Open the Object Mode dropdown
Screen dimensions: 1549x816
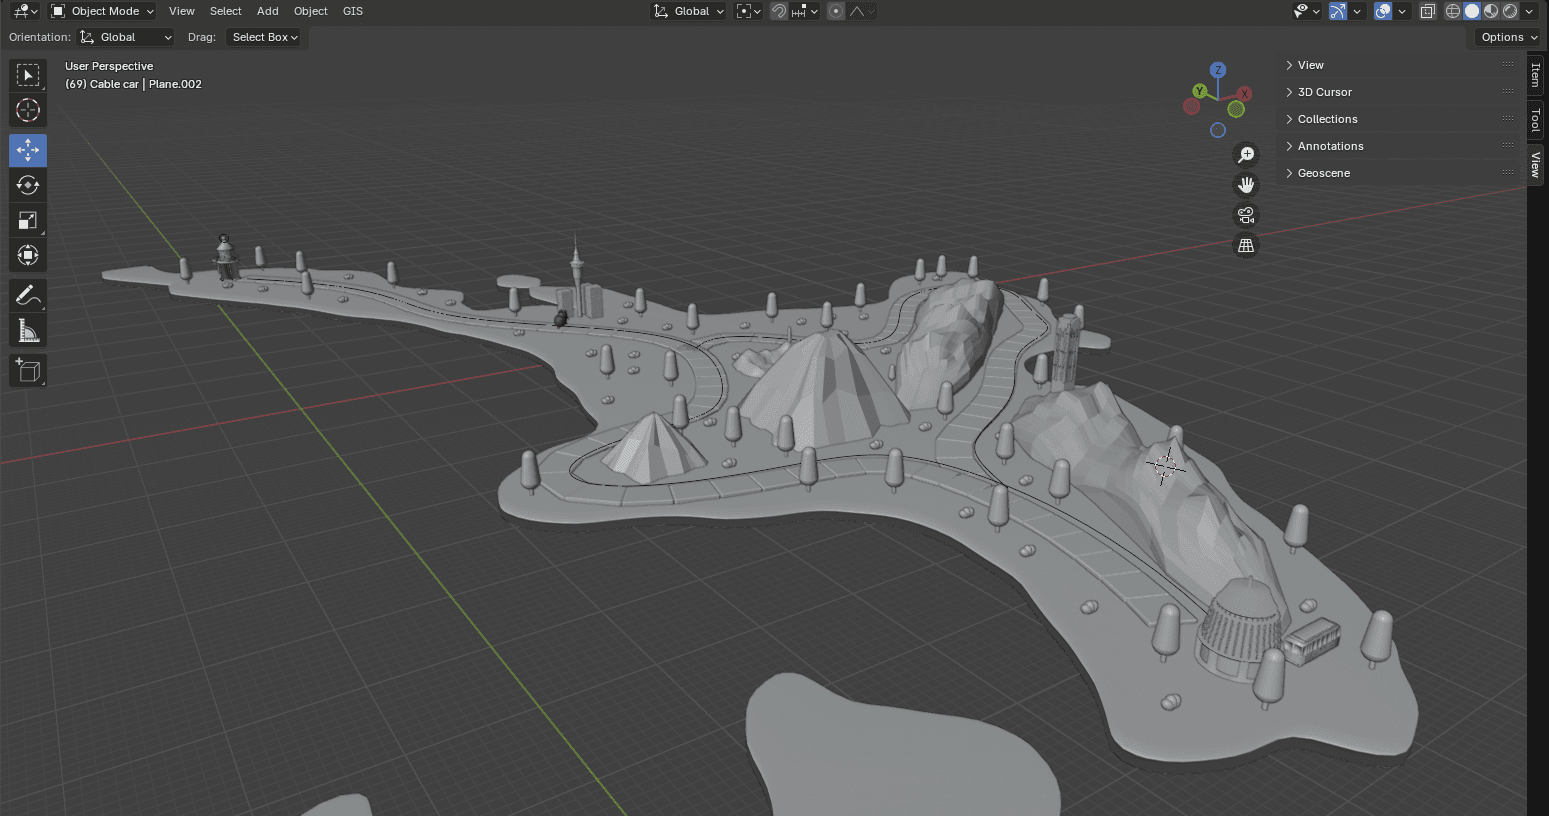(x=103, y=11)
